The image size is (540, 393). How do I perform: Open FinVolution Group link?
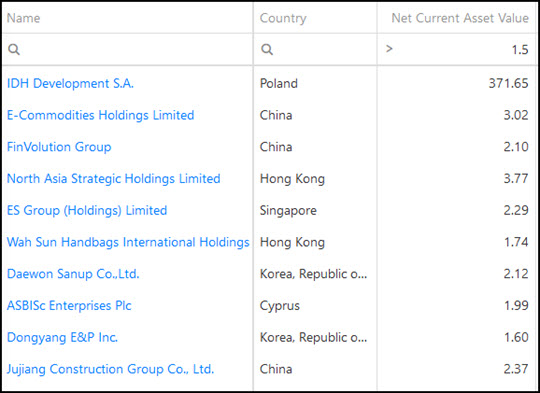[59, 147]
